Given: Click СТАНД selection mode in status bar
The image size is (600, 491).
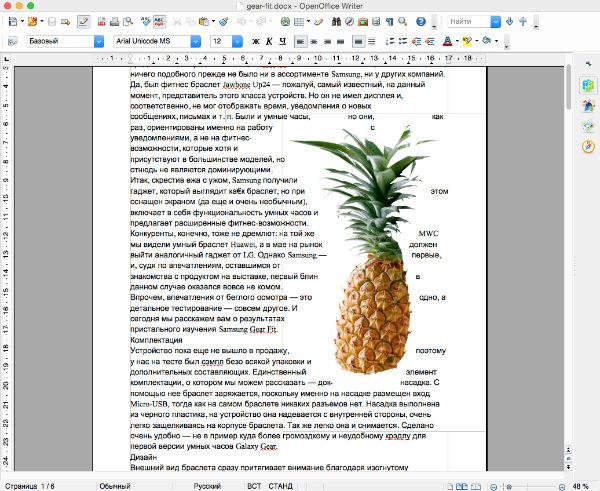Looking at the screenshot, I should (280, 486).
